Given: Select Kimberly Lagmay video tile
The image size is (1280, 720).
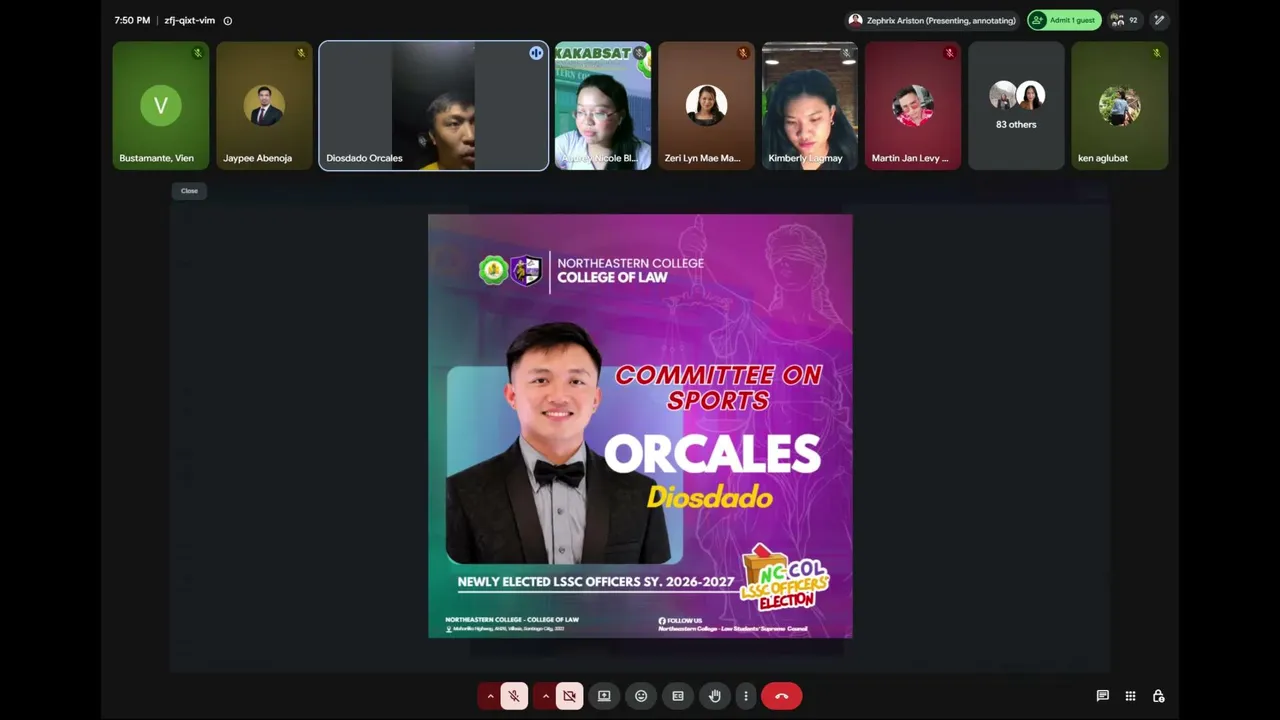Looking at the screenshot, I should pos(810,105).
